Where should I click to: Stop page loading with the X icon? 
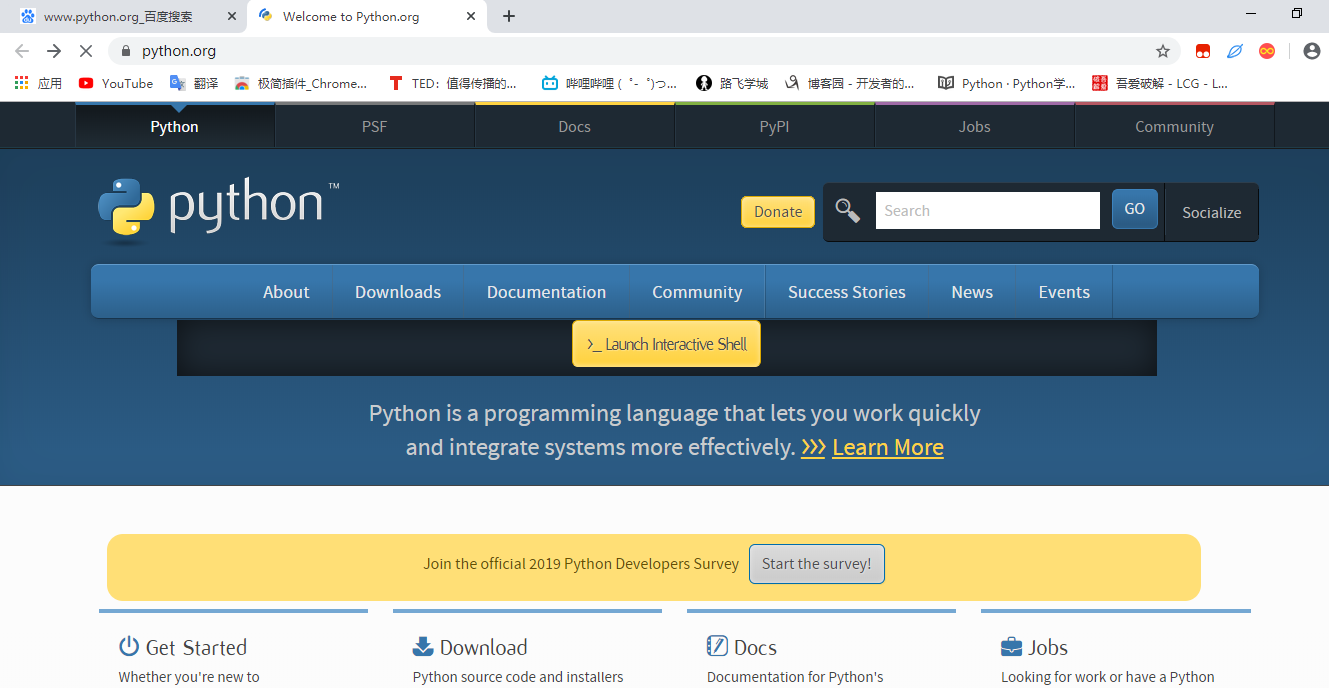[86, 51]
